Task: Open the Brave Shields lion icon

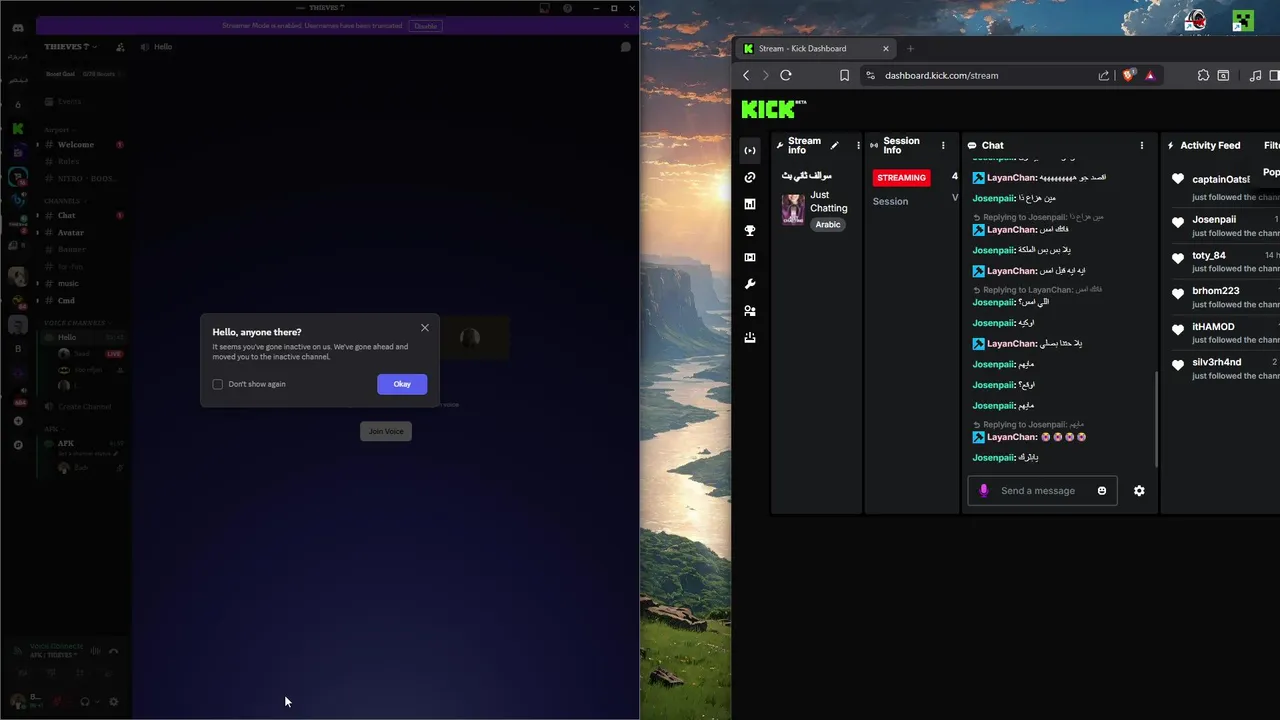Action: [1129, 75]
